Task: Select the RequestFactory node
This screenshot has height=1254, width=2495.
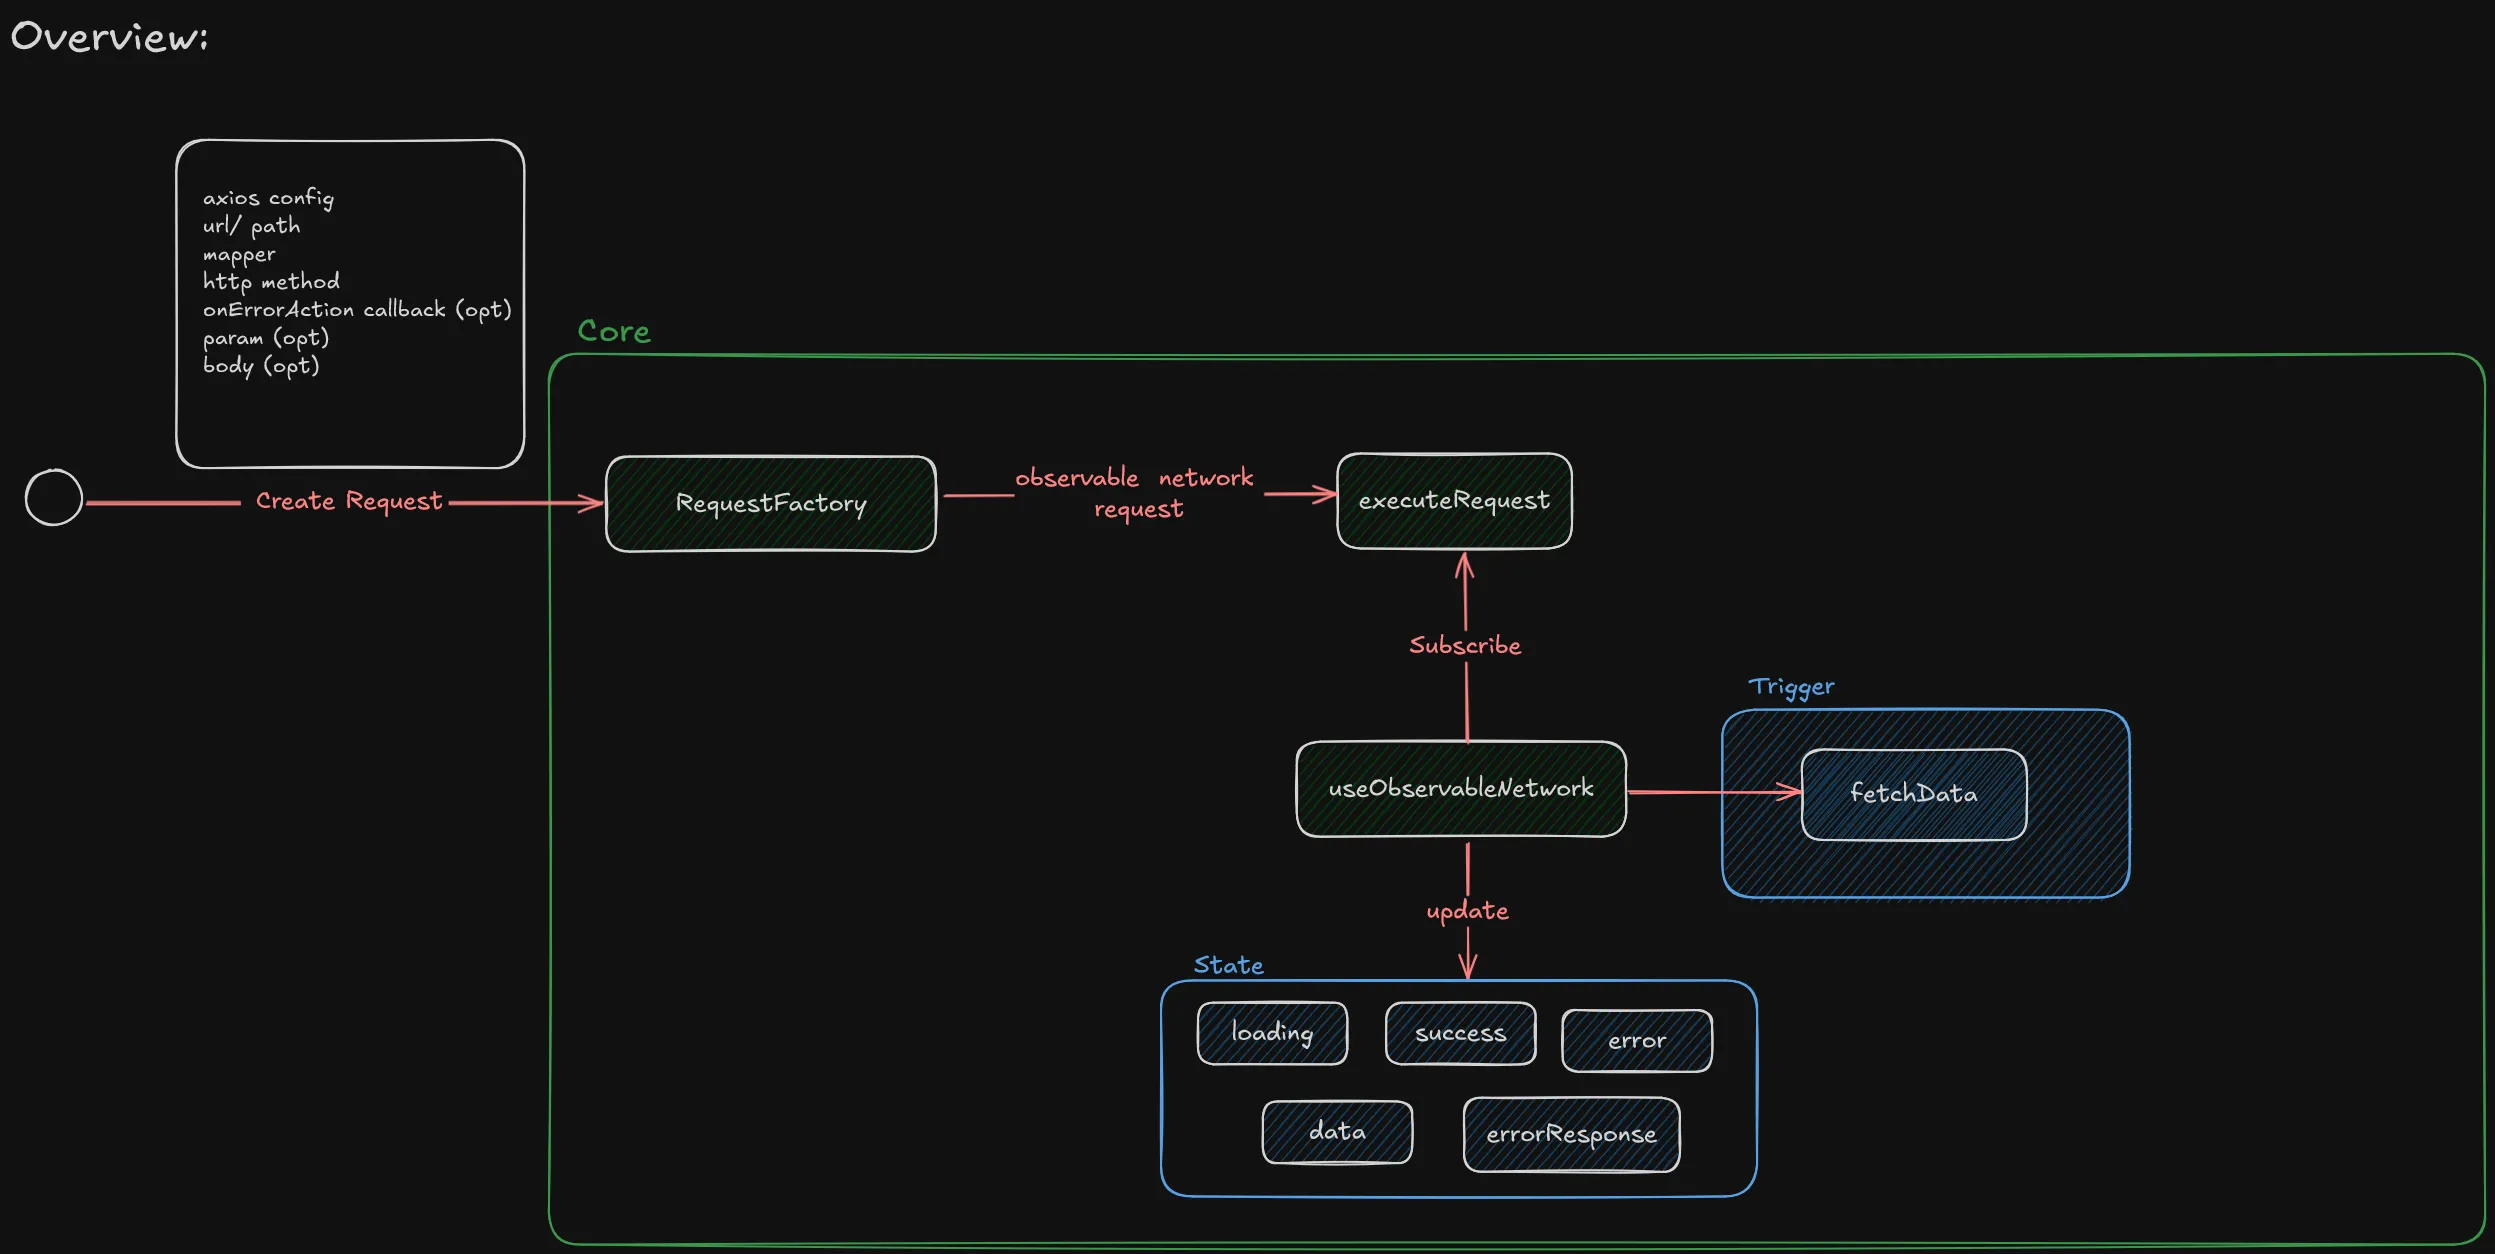Action: [771, 504]
